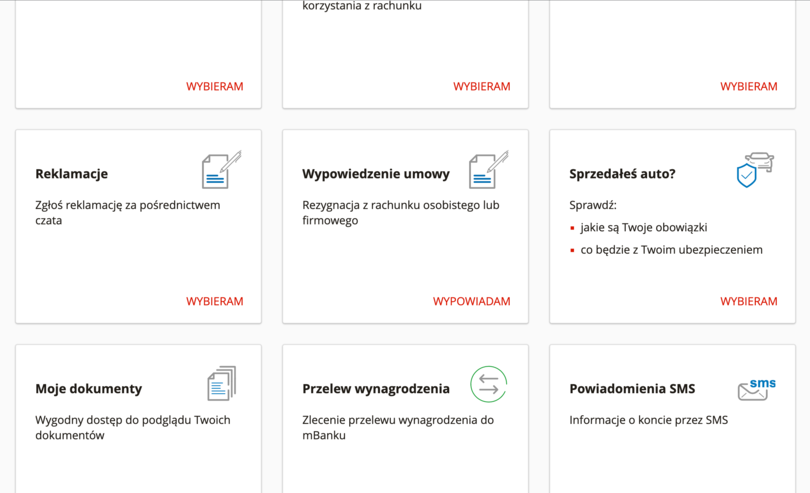Click the 'korzystania z rachunku' text
Image resolution: width=810 pixels, height=493 pixels.
pos(362,6)
